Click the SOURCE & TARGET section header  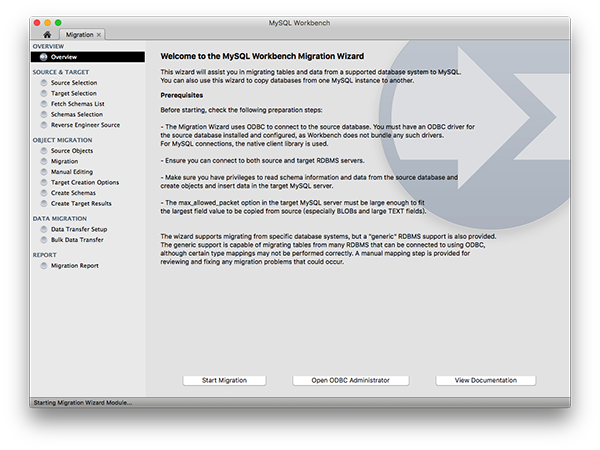pos(61,72)
